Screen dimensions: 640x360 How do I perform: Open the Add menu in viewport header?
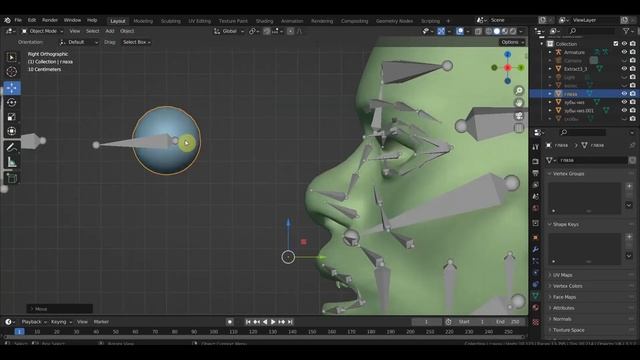[110, 31]
